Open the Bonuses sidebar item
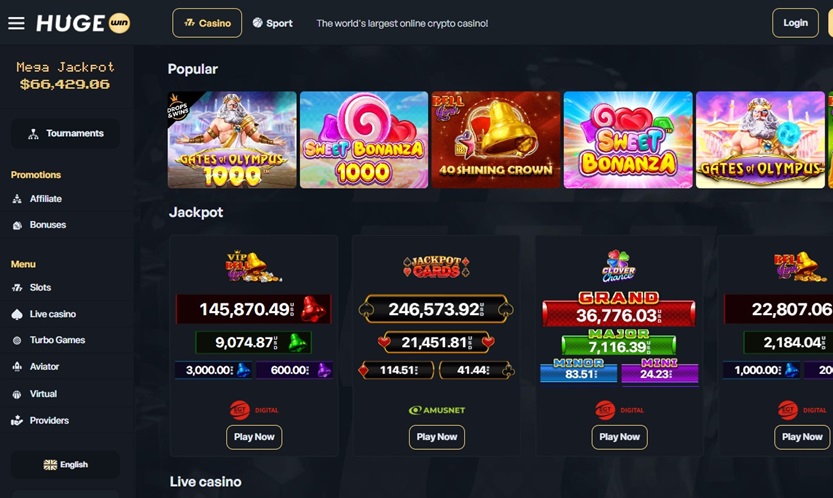833x498 pixels. coord(47,225)
